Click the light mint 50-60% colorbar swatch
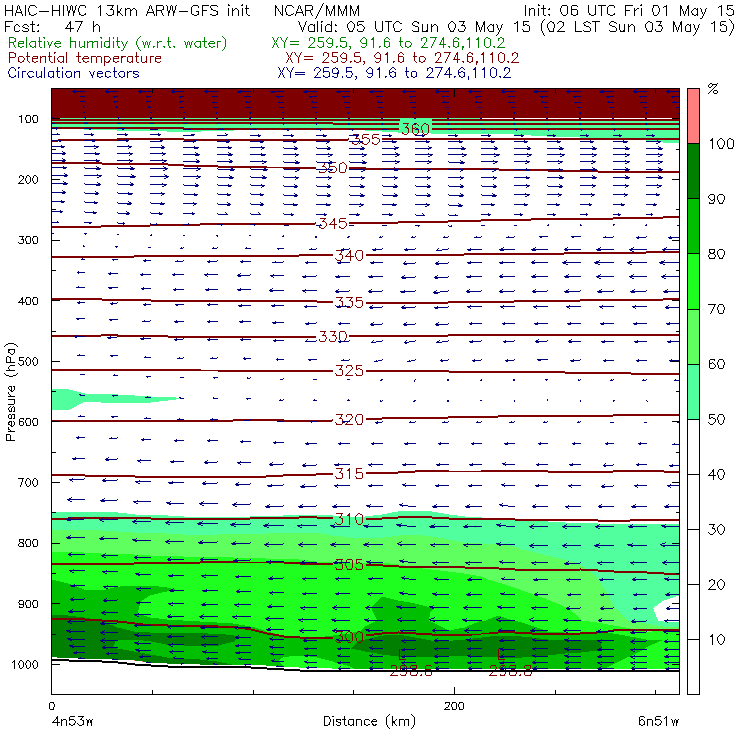Screen dimensions: 740x740 pos(693,392)
